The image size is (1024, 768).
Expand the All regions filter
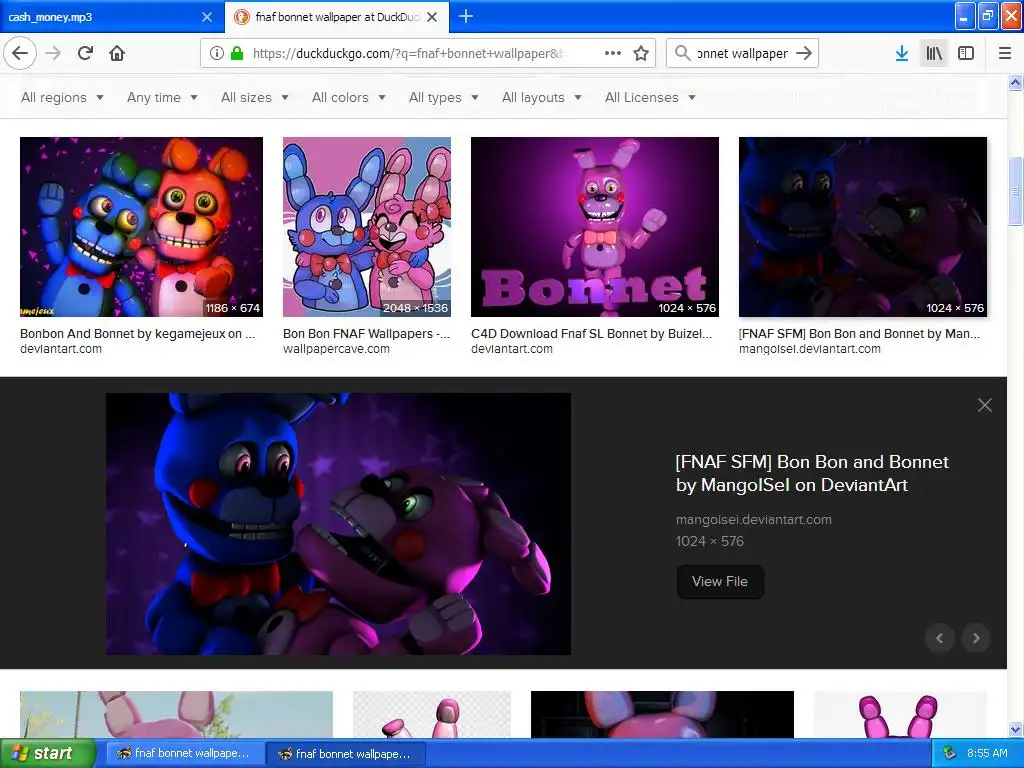tap(62, 97)
